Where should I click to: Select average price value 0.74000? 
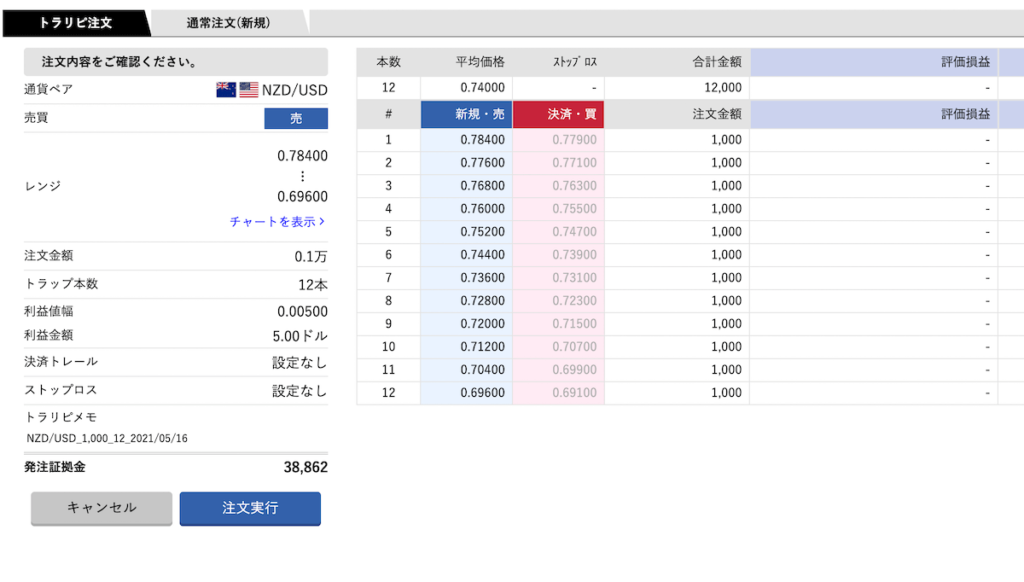click(x=482, y=88)
